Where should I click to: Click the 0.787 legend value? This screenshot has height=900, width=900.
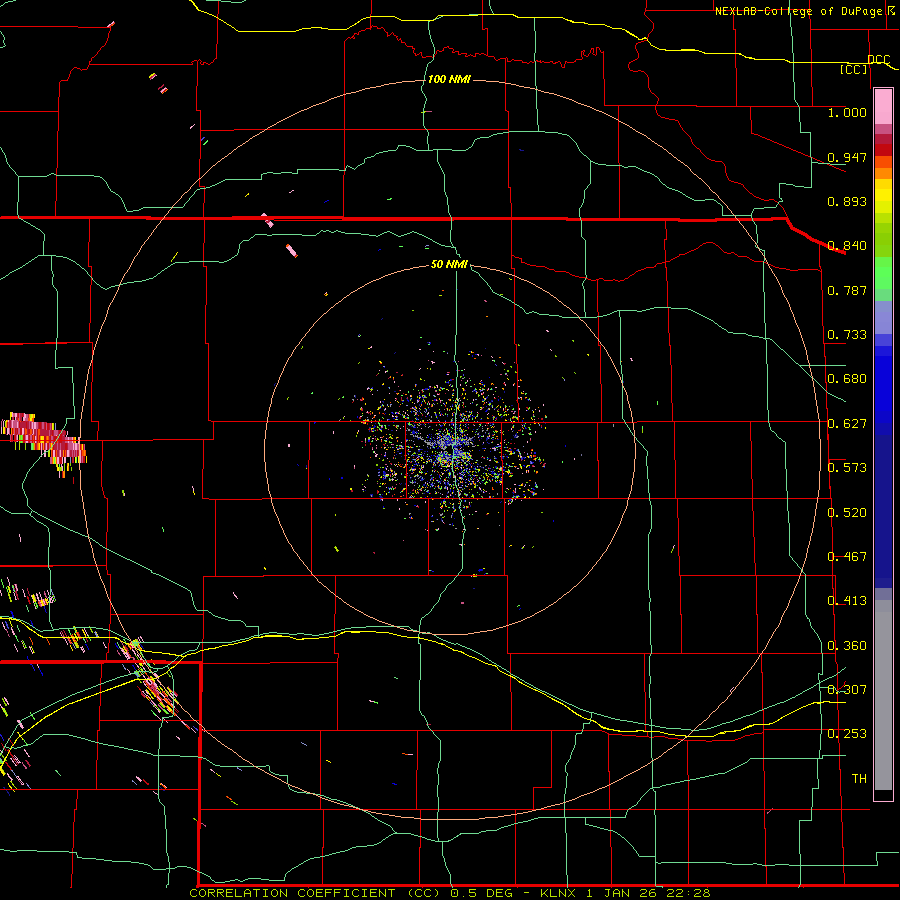click(847, 290)
